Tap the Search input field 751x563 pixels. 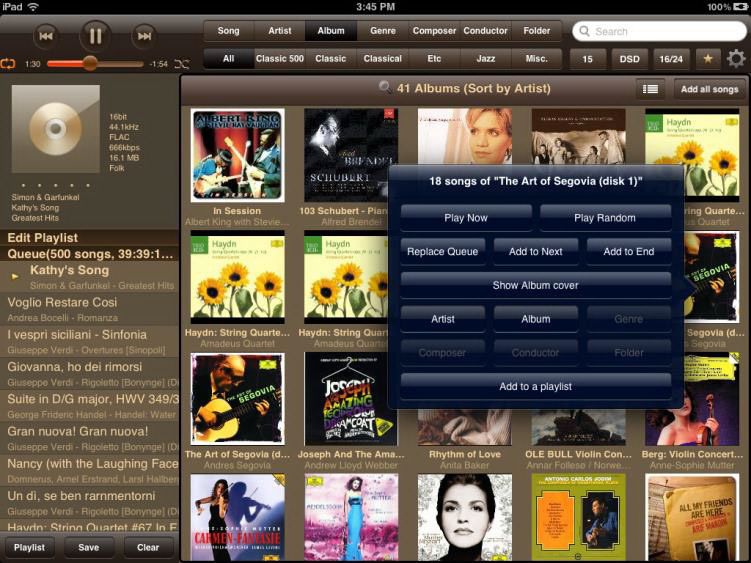click(665, 31)
